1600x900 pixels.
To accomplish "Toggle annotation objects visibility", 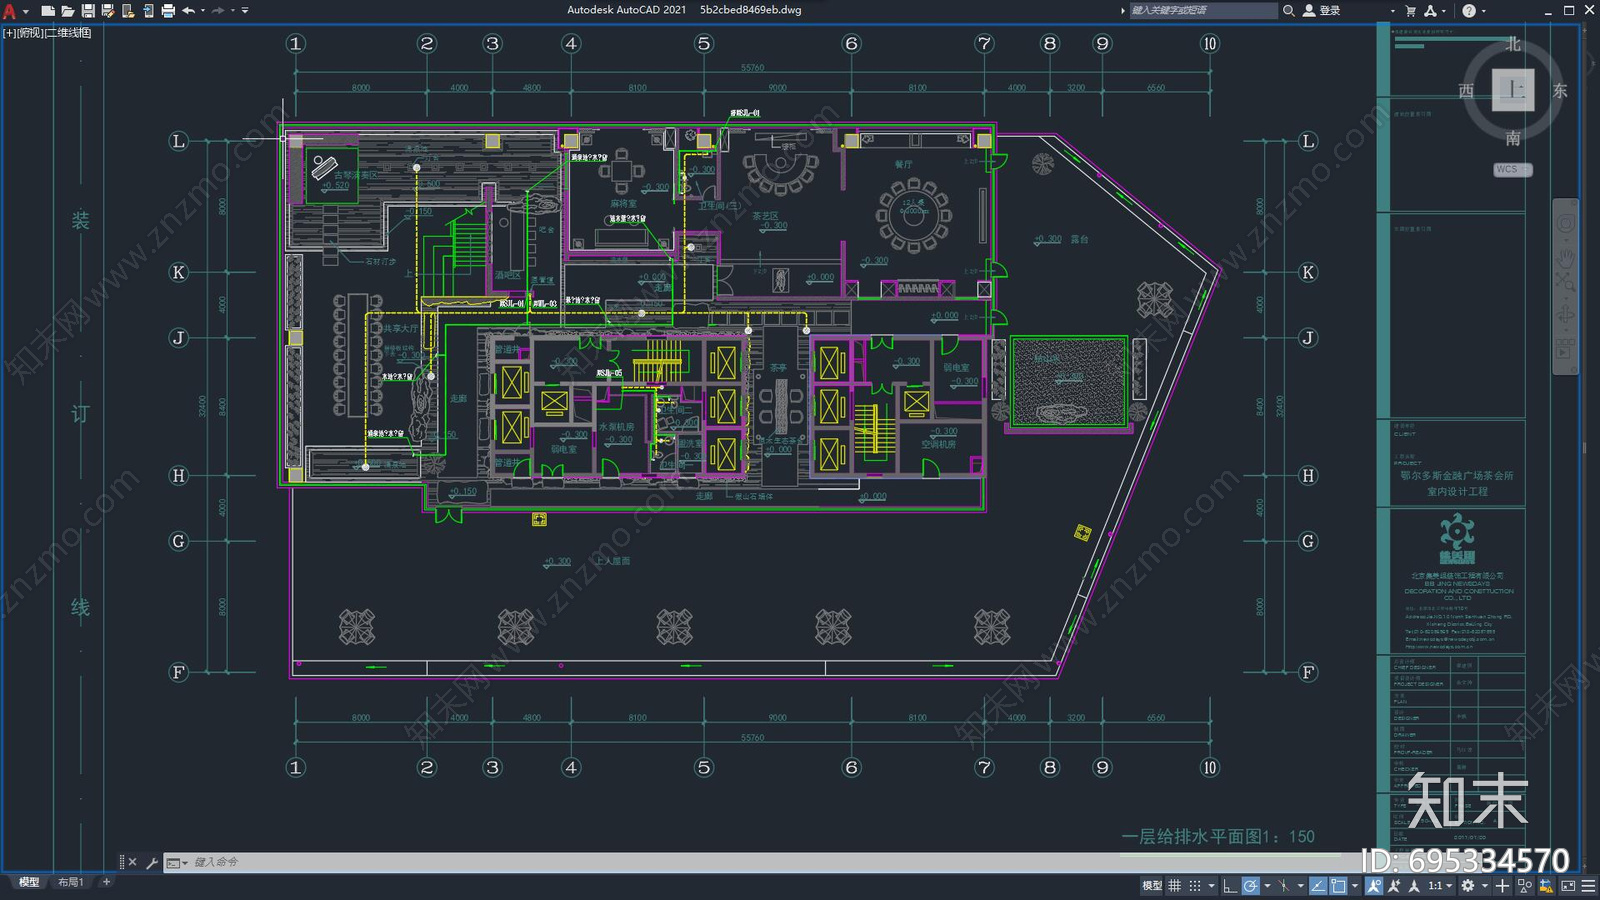I will coord(1374,885).
